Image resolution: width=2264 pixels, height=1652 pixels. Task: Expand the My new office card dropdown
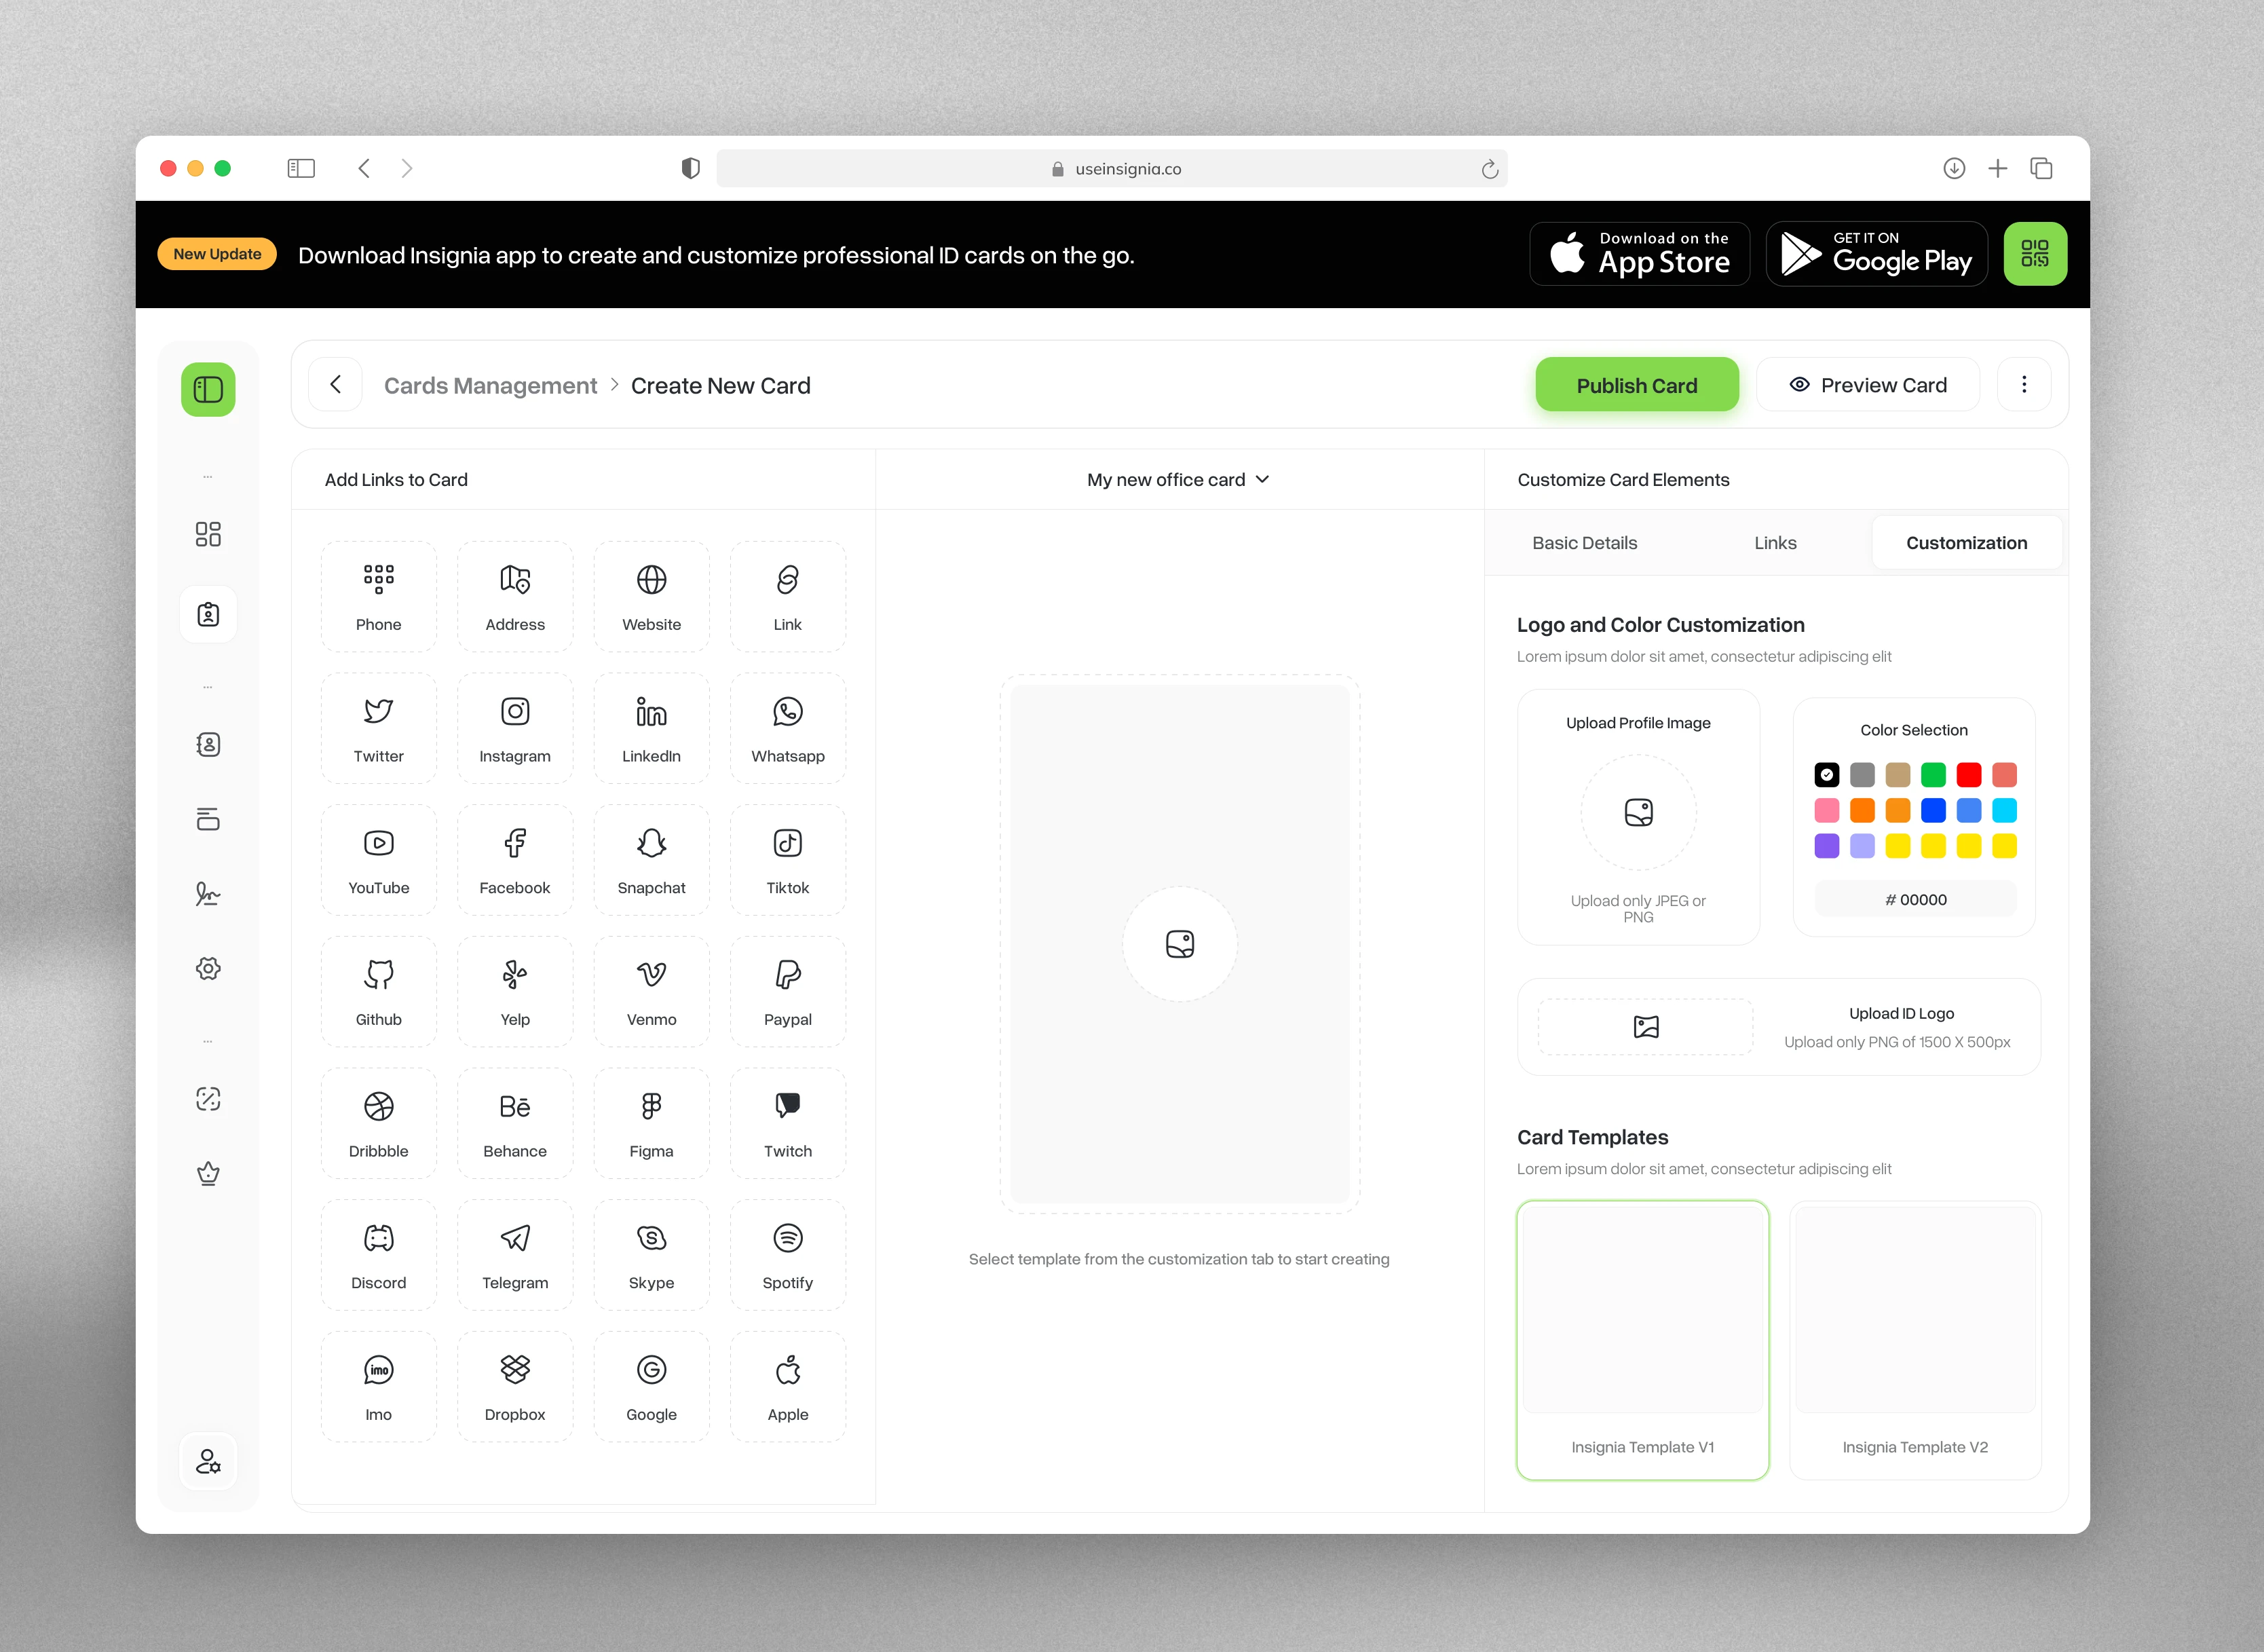[1178, 480]
